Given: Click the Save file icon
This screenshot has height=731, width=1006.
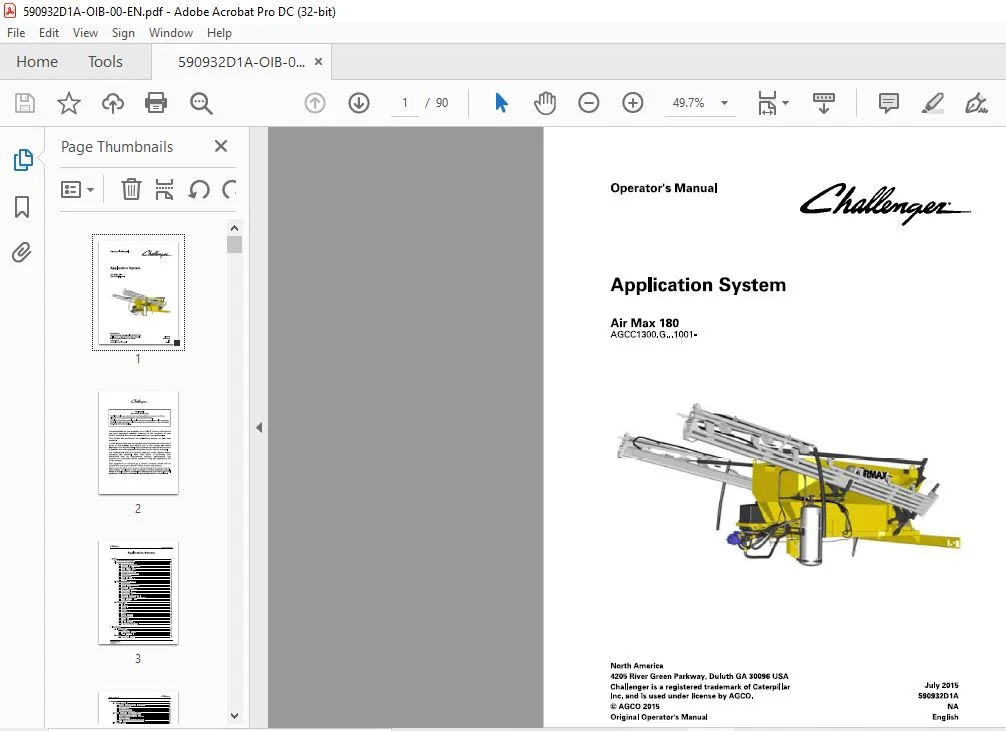Looking at the screenshot, I should [25, 103].
